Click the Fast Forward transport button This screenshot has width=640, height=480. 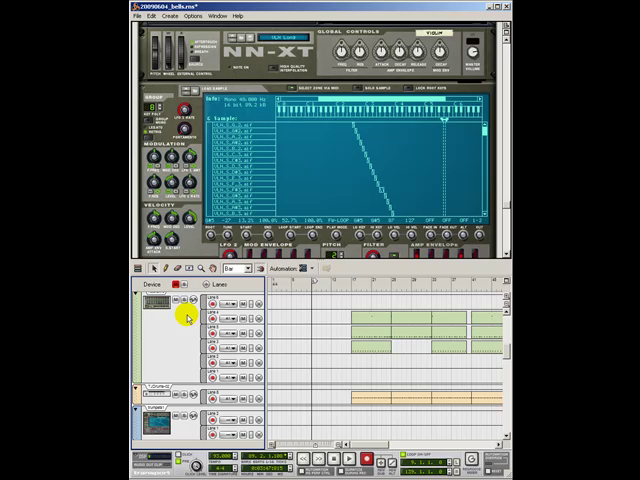pyautogui.click(x=318, y=459)
